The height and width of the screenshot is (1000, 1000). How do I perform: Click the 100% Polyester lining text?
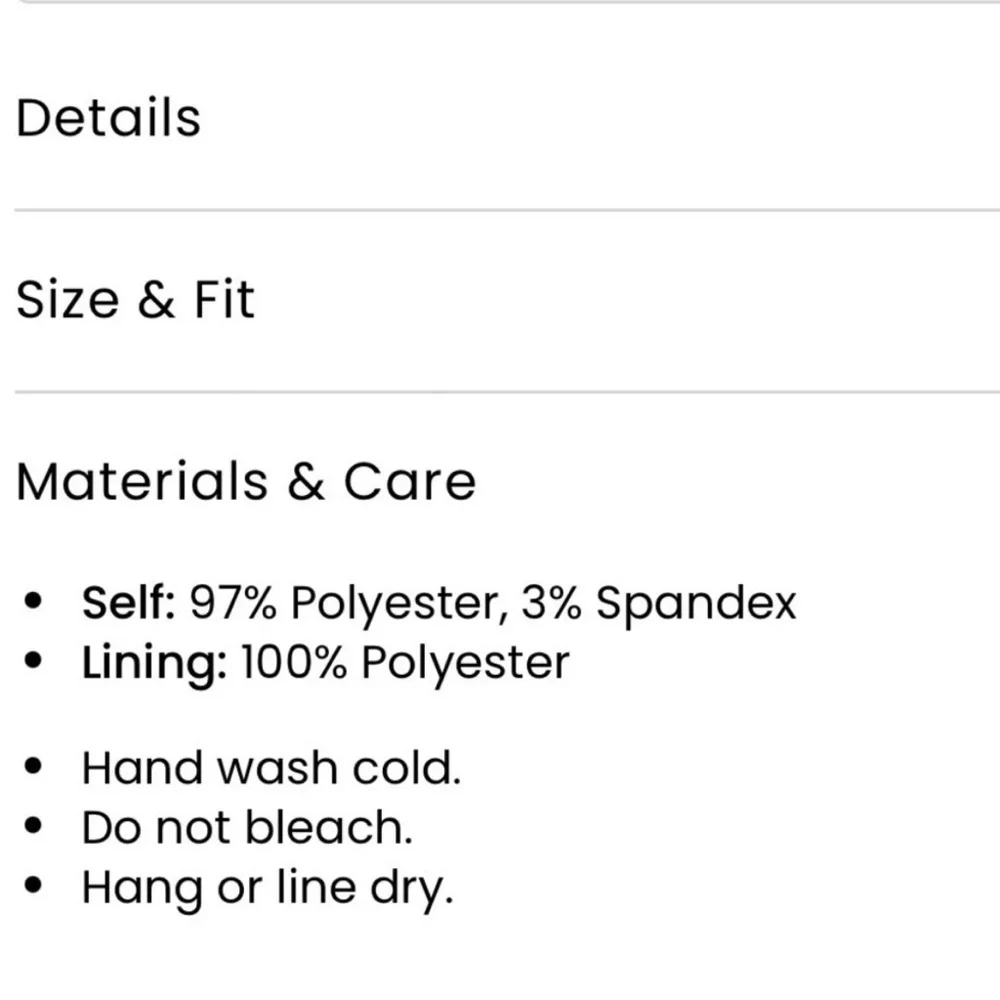click(x=405, y=664)
